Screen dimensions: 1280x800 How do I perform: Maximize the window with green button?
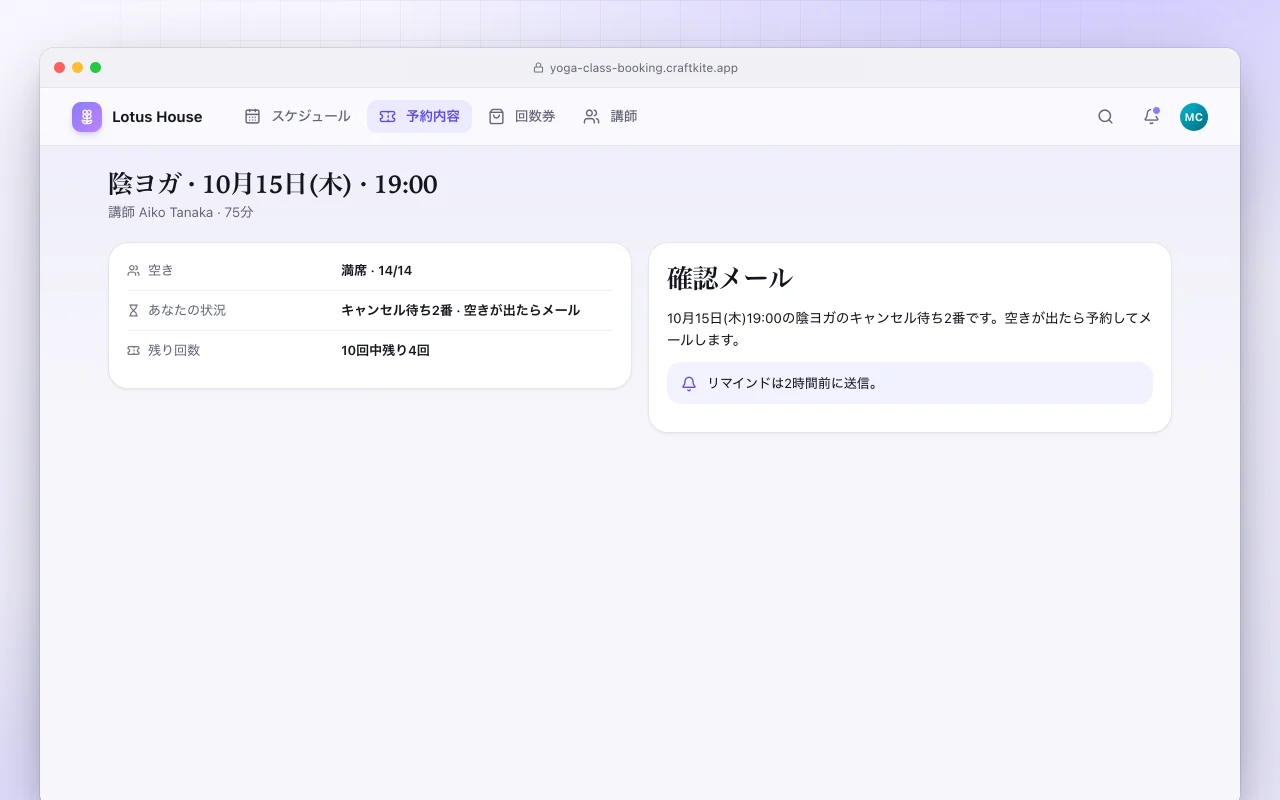point(96,68)
